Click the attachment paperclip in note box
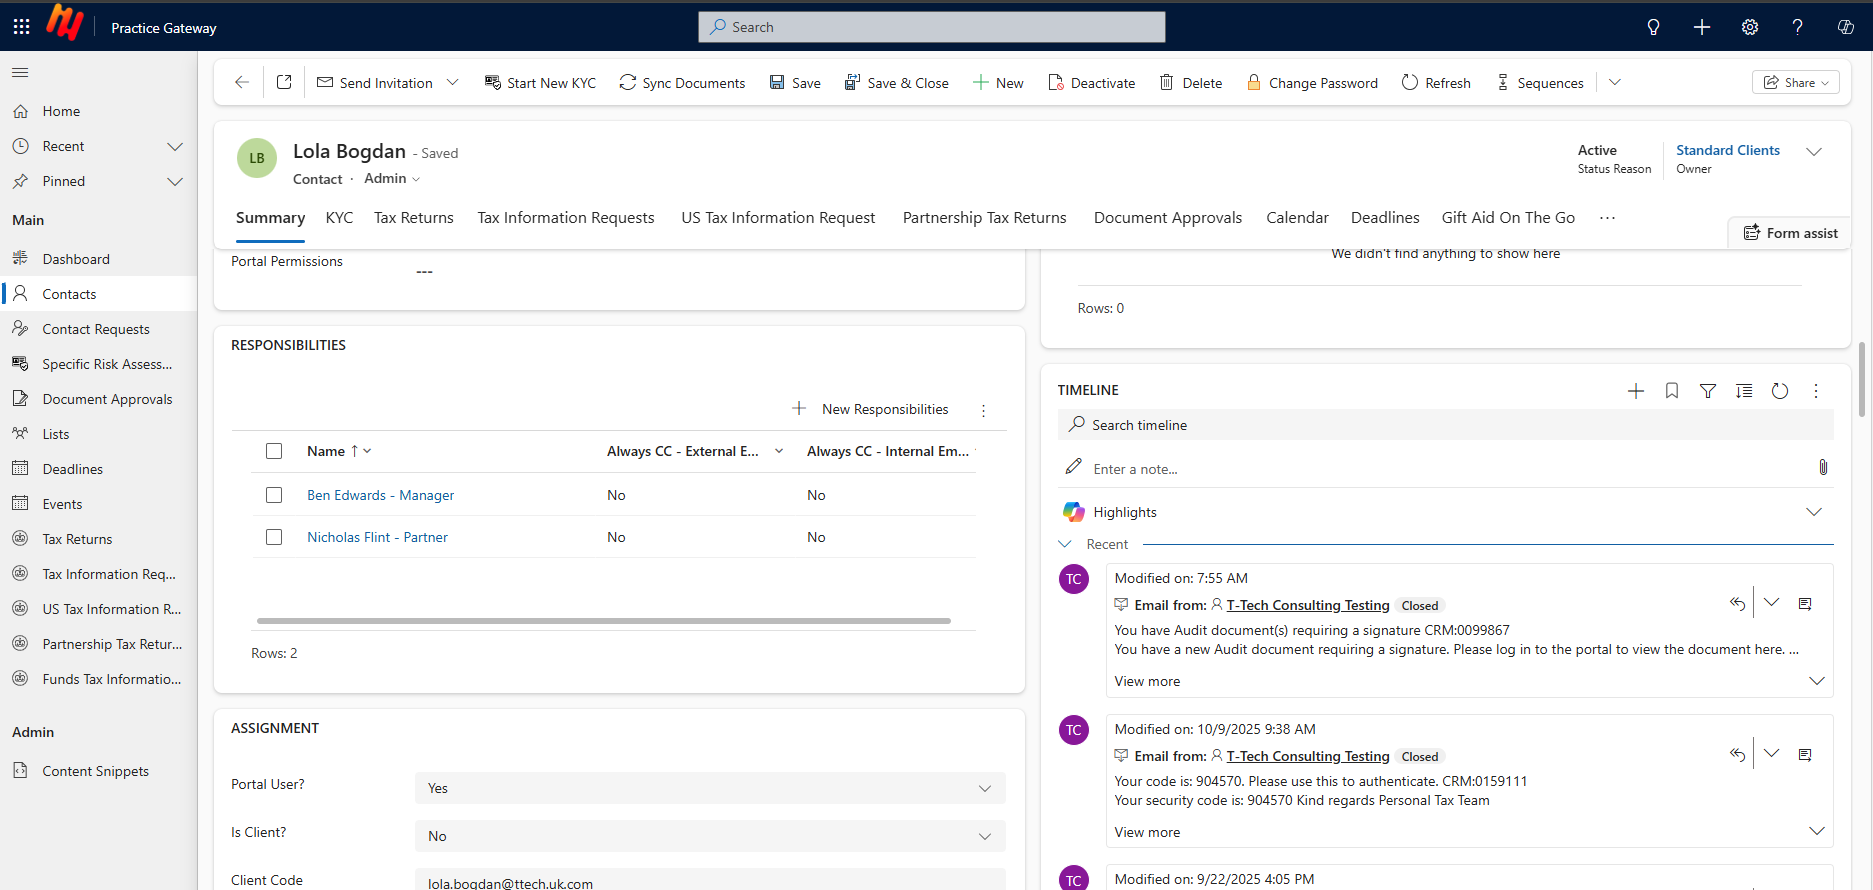The height and width of the screenshot is (890, 1873). click(x=1823, y=467)
